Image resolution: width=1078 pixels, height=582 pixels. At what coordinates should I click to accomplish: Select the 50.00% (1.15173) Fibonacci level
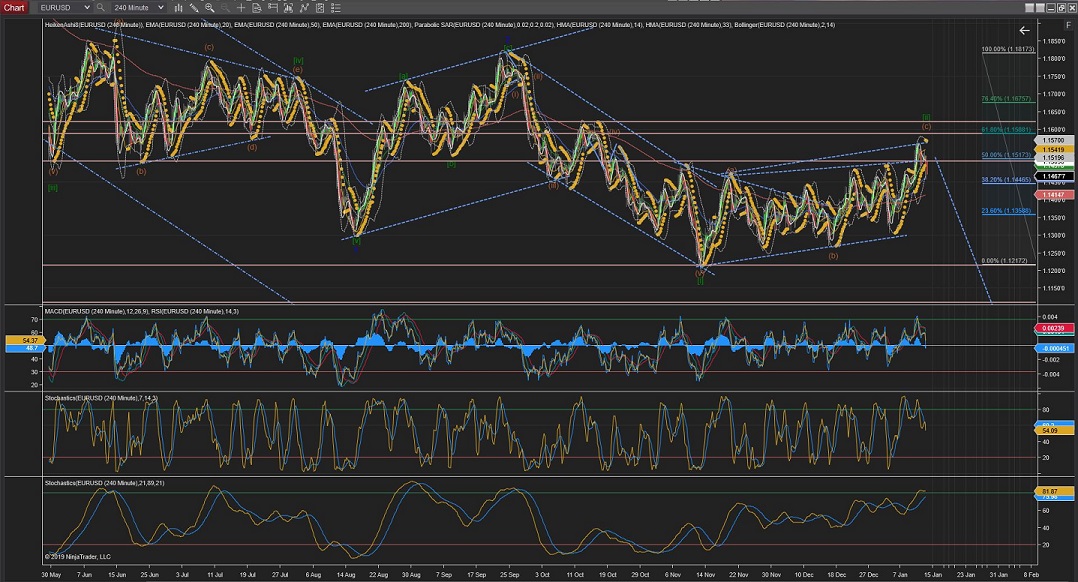(1006, 155)
